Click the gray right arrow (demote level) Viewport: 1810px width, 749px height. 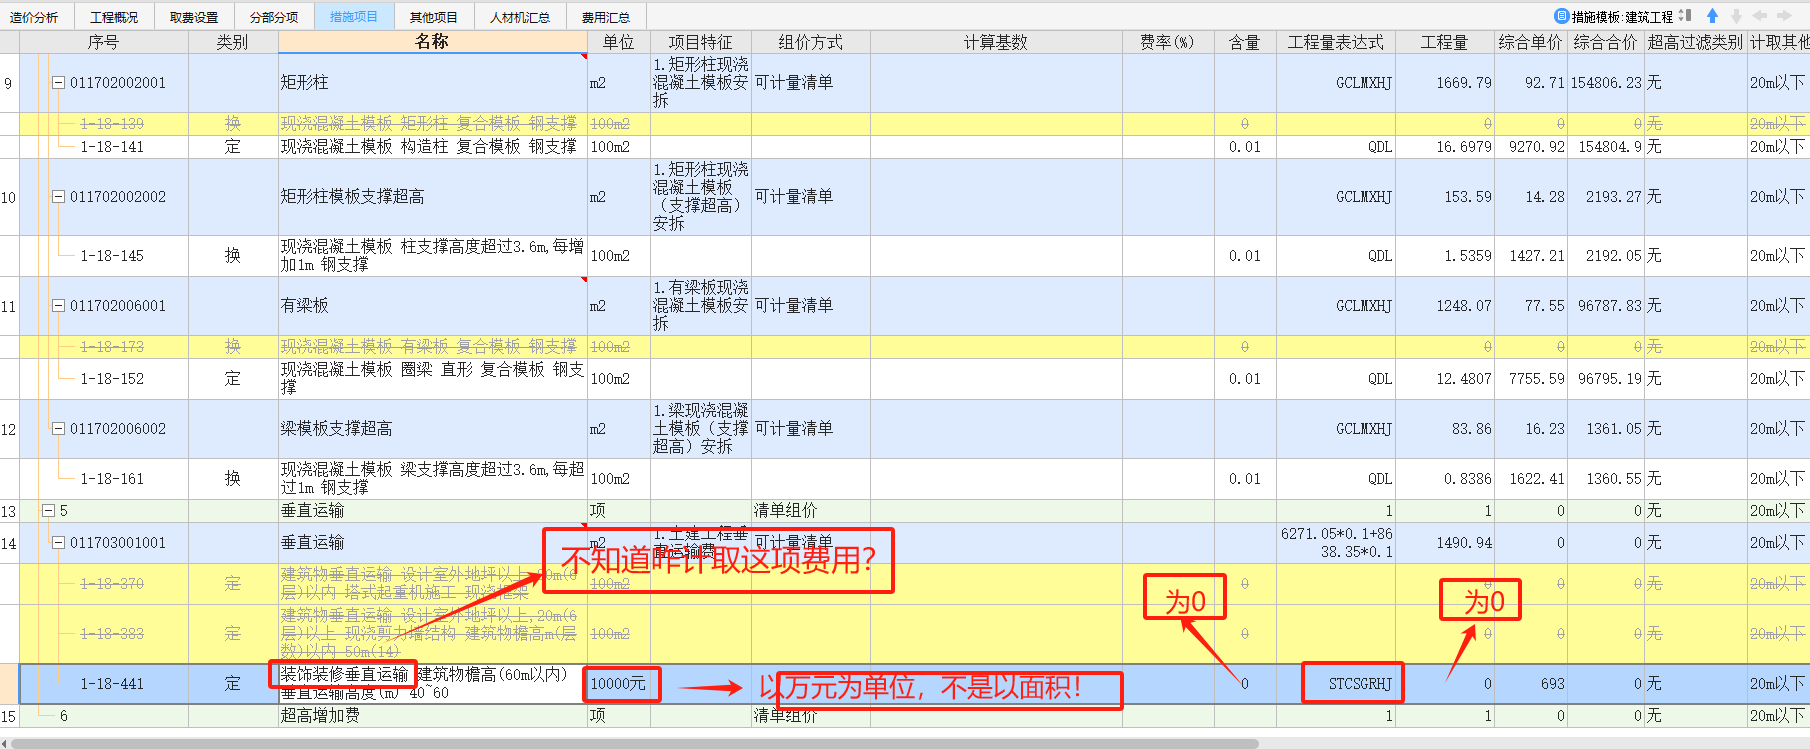click(x=1784, y=16)
